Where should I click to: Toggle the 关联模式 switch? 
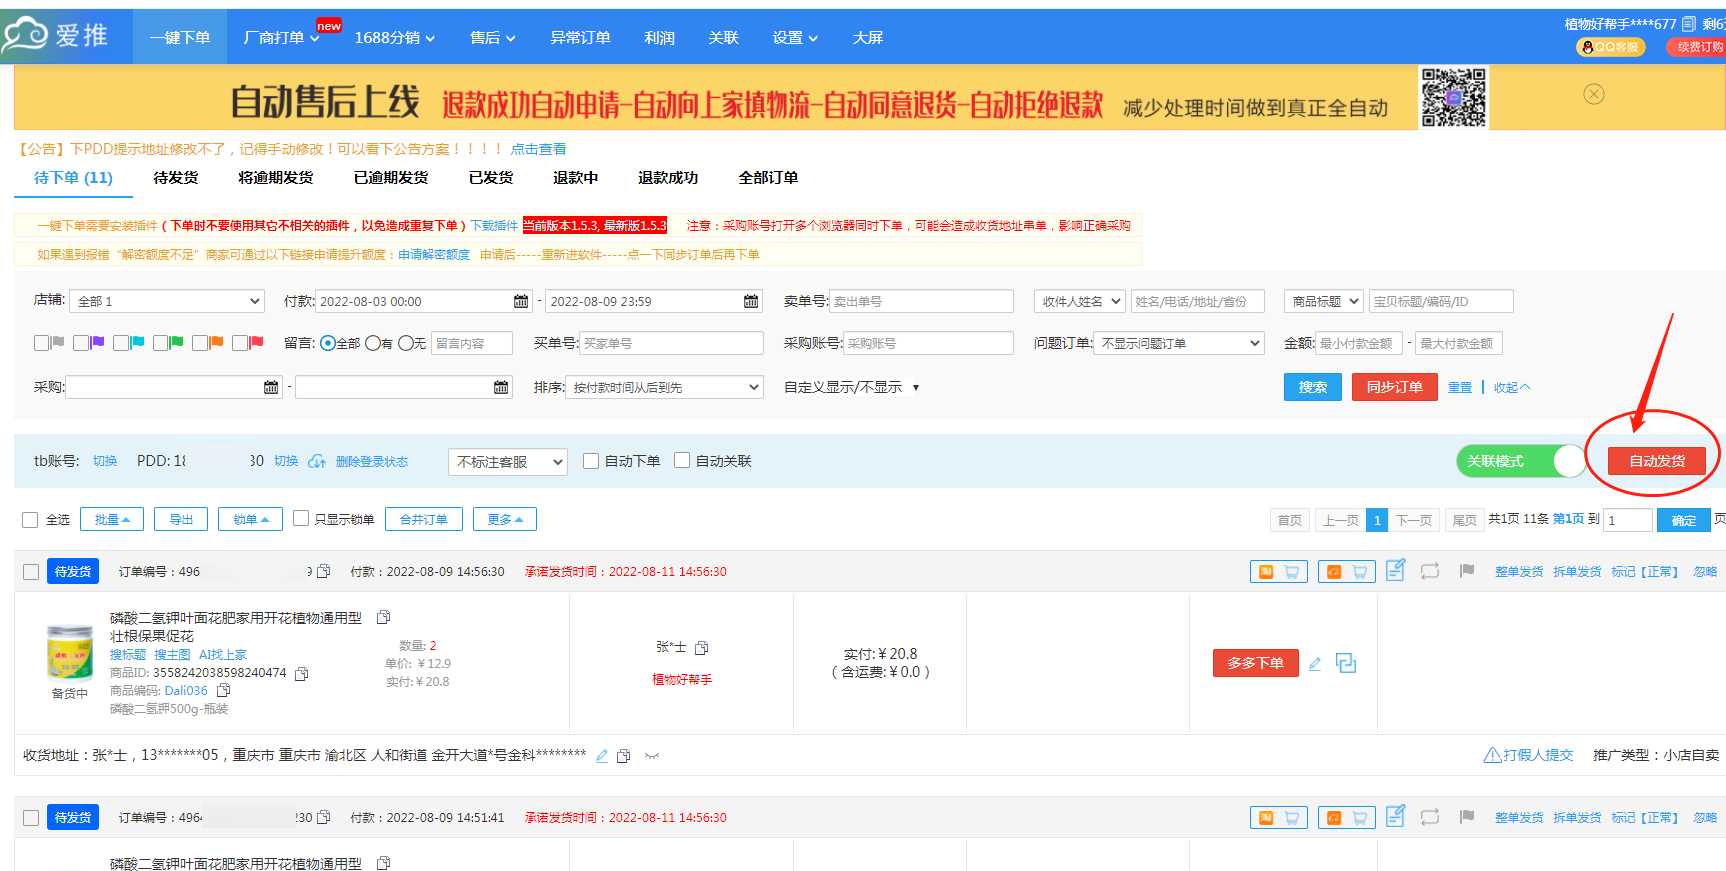1521,461
